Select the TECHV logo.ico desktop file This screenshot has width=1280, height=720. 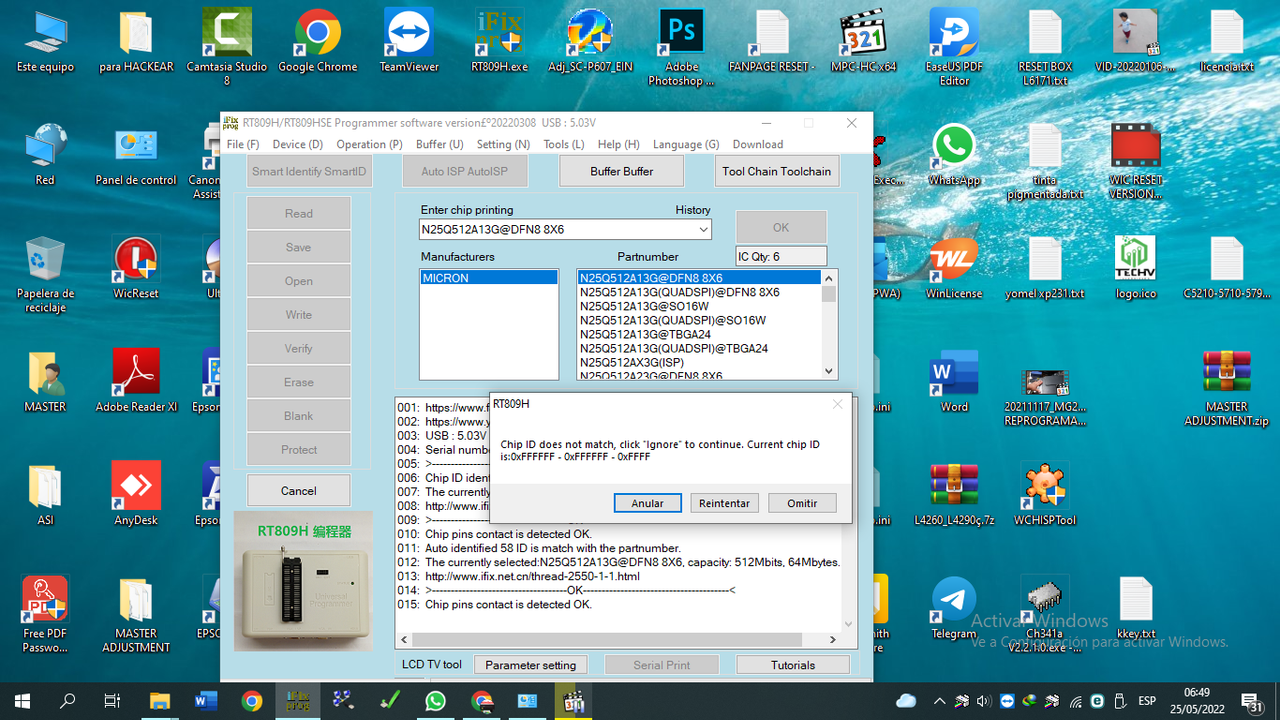coord(1136,267)
